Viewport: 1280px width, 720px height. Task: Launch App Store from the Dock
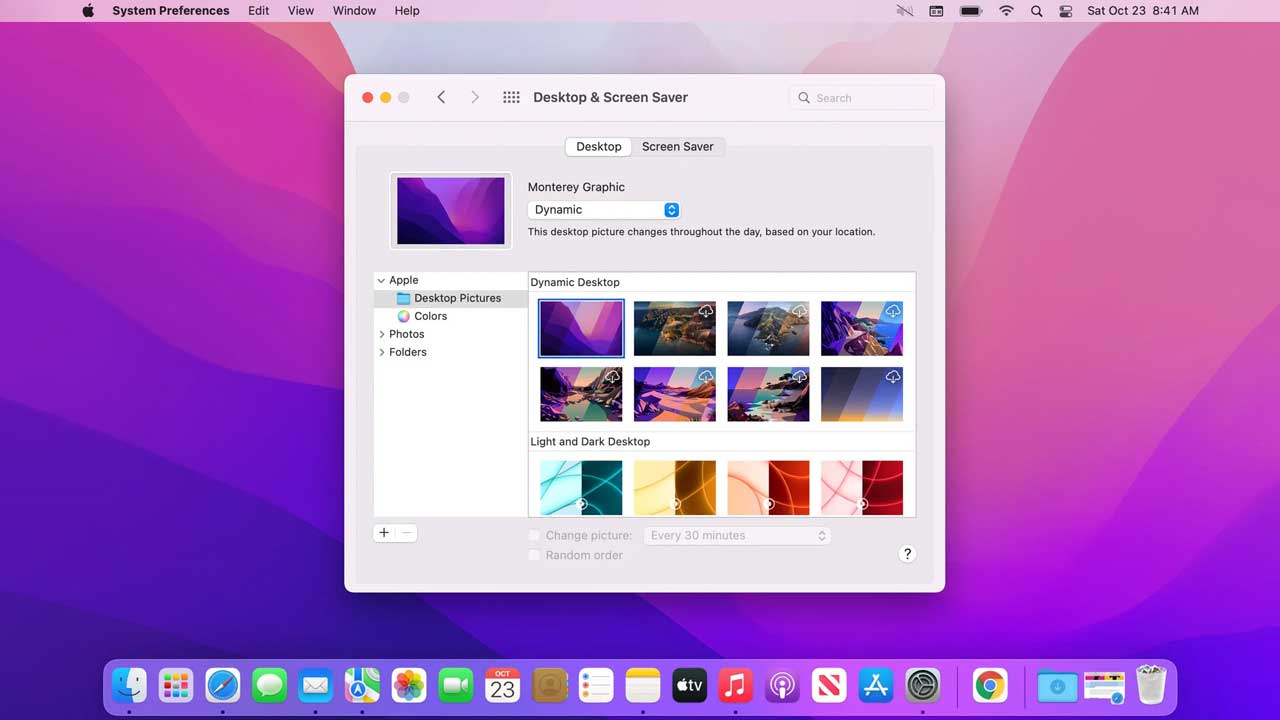click(876, 685)
